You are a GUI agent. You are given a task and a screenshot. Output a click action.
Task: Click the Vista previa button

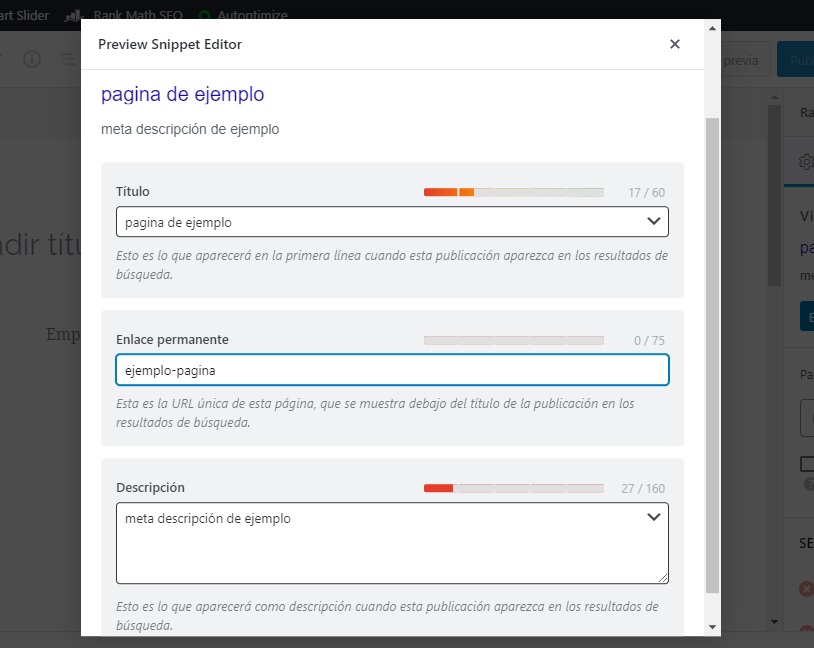(742, 60)
